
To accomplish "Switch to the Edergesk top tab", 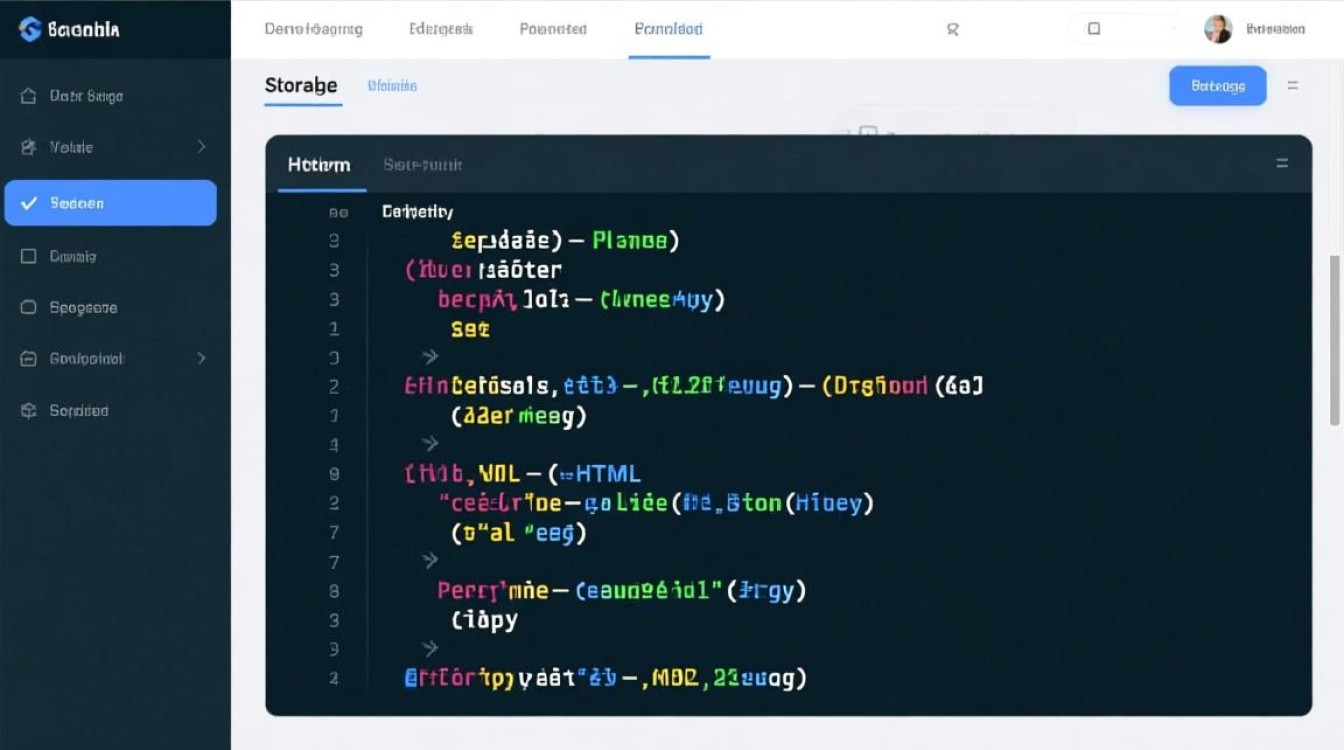I will pos(441,29).
